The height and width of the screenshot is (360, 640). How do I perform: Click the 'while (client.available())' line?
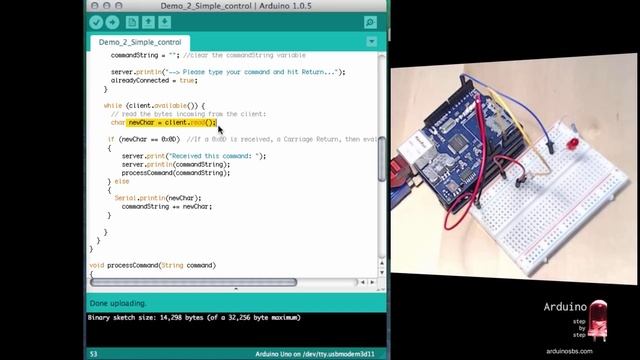coord(154,106)
